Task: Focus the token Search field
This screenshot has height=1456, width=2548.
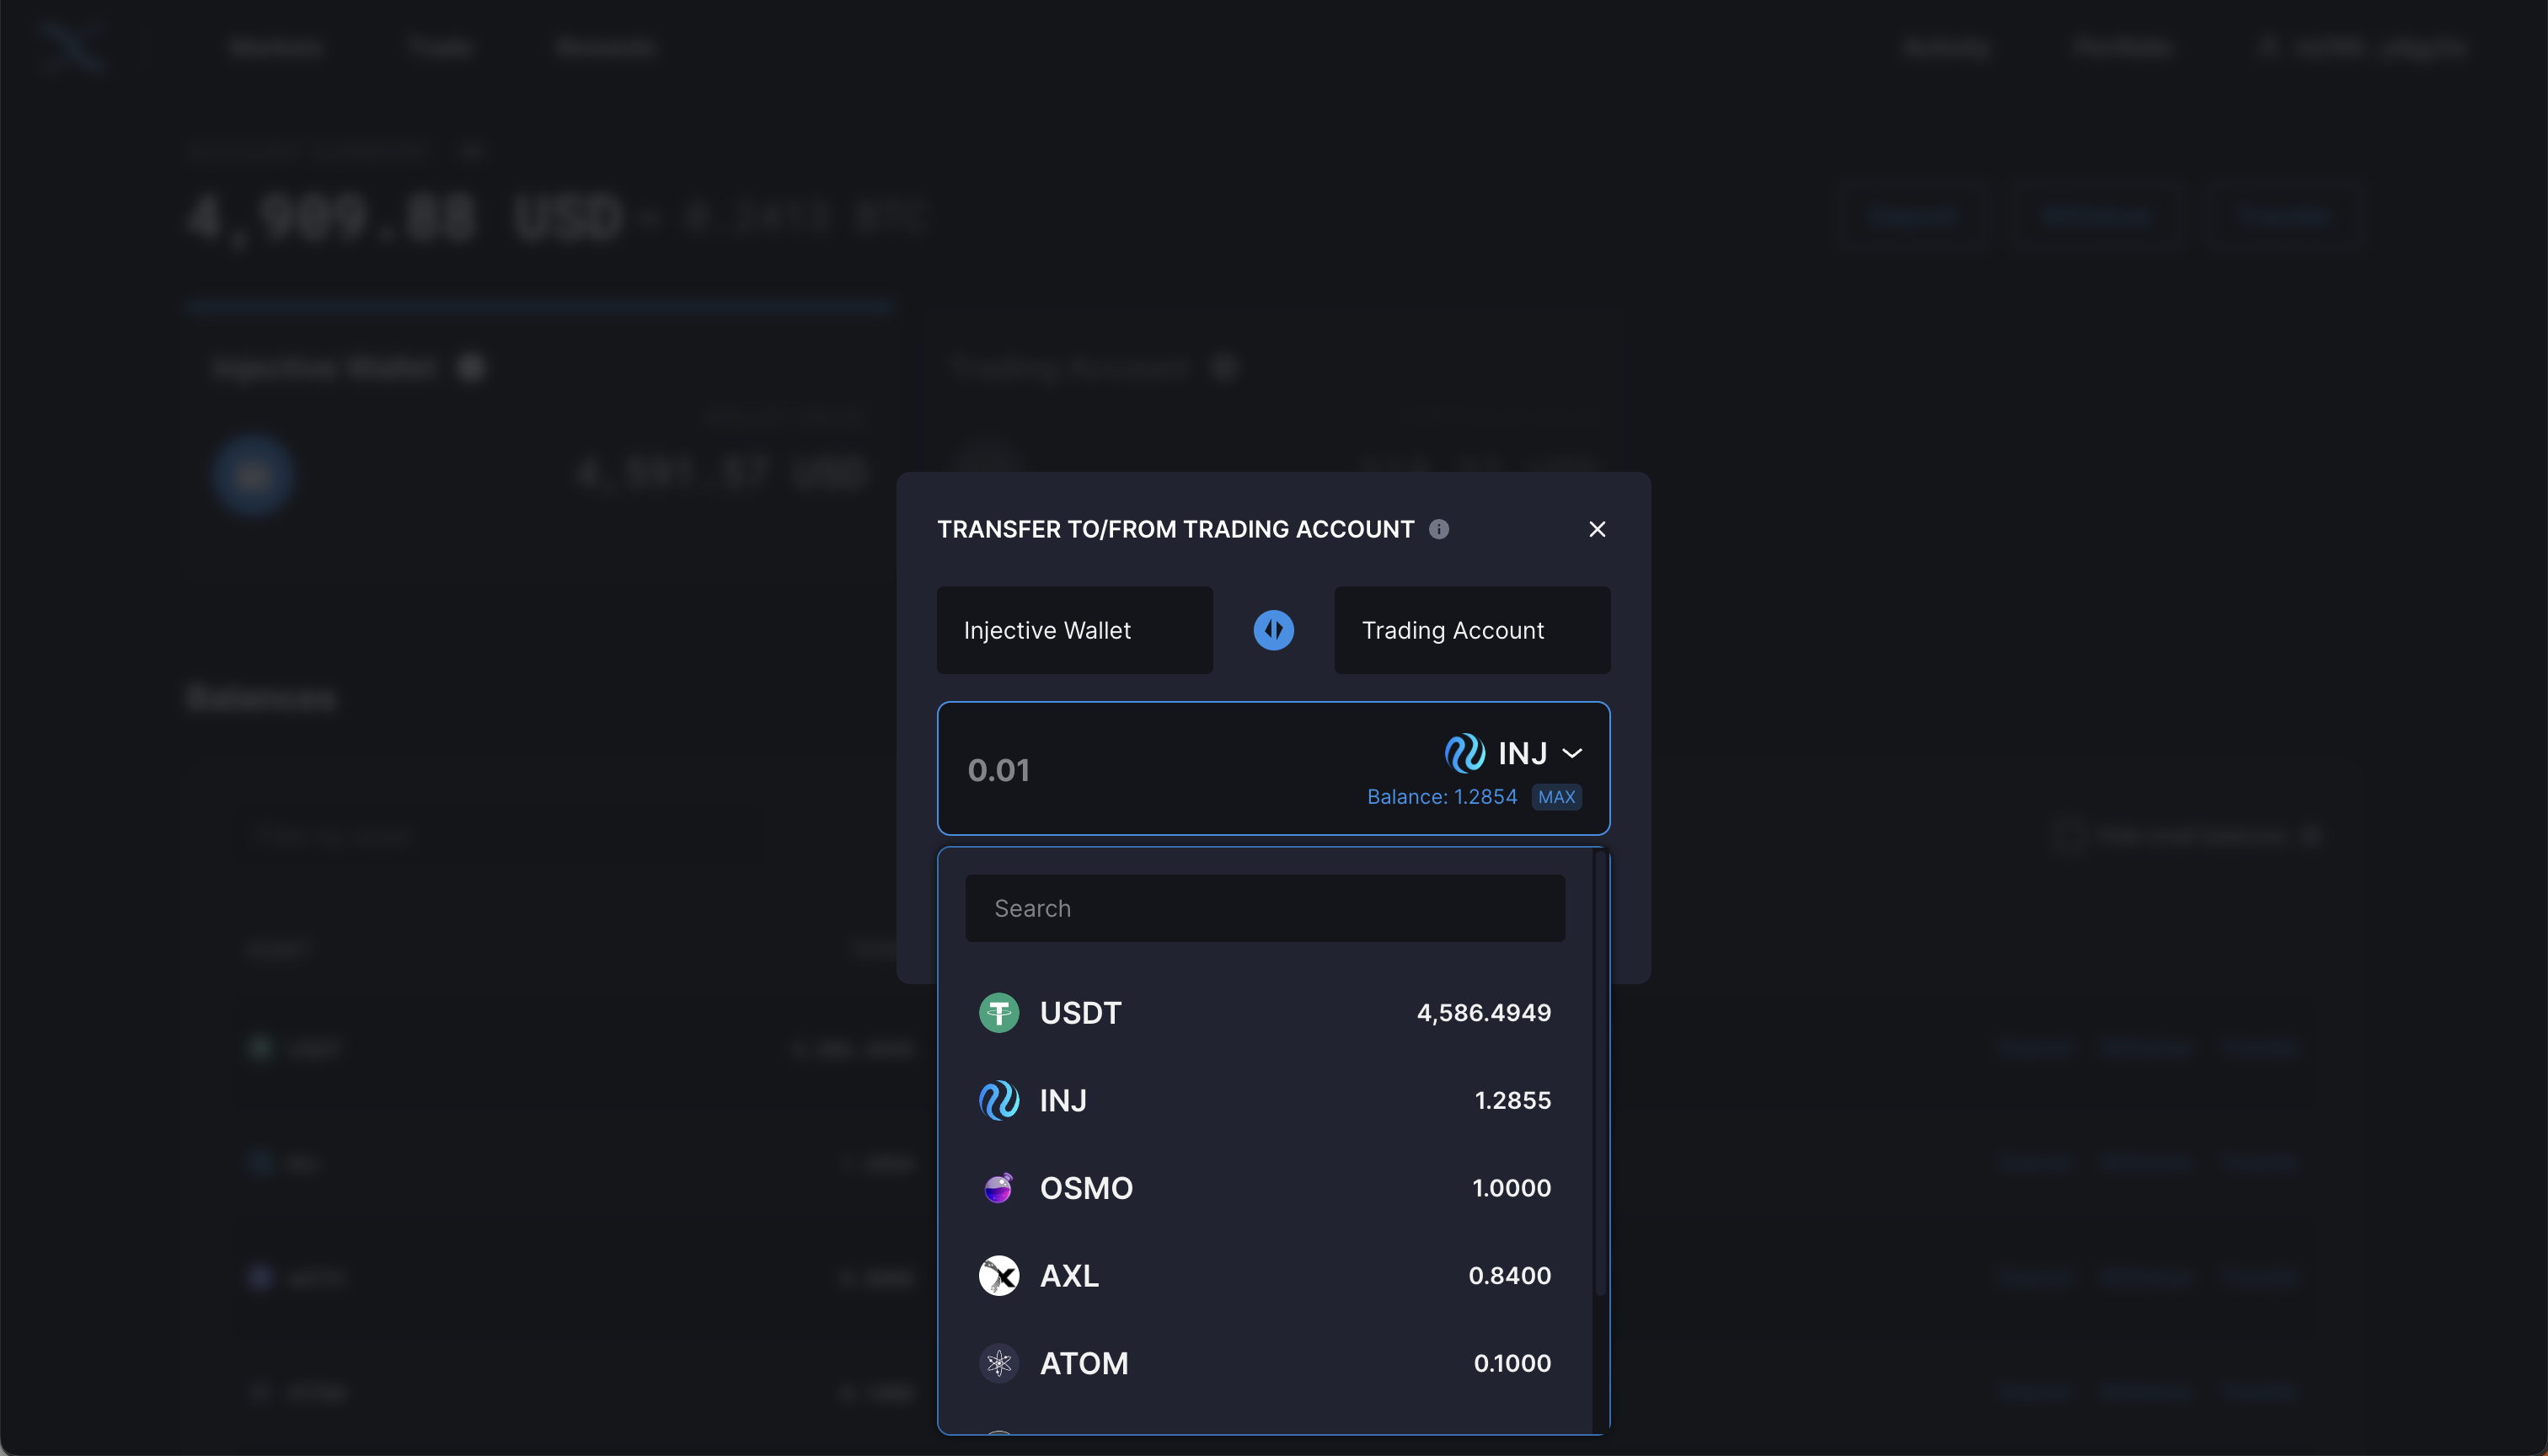Action: coord(1265,908)
